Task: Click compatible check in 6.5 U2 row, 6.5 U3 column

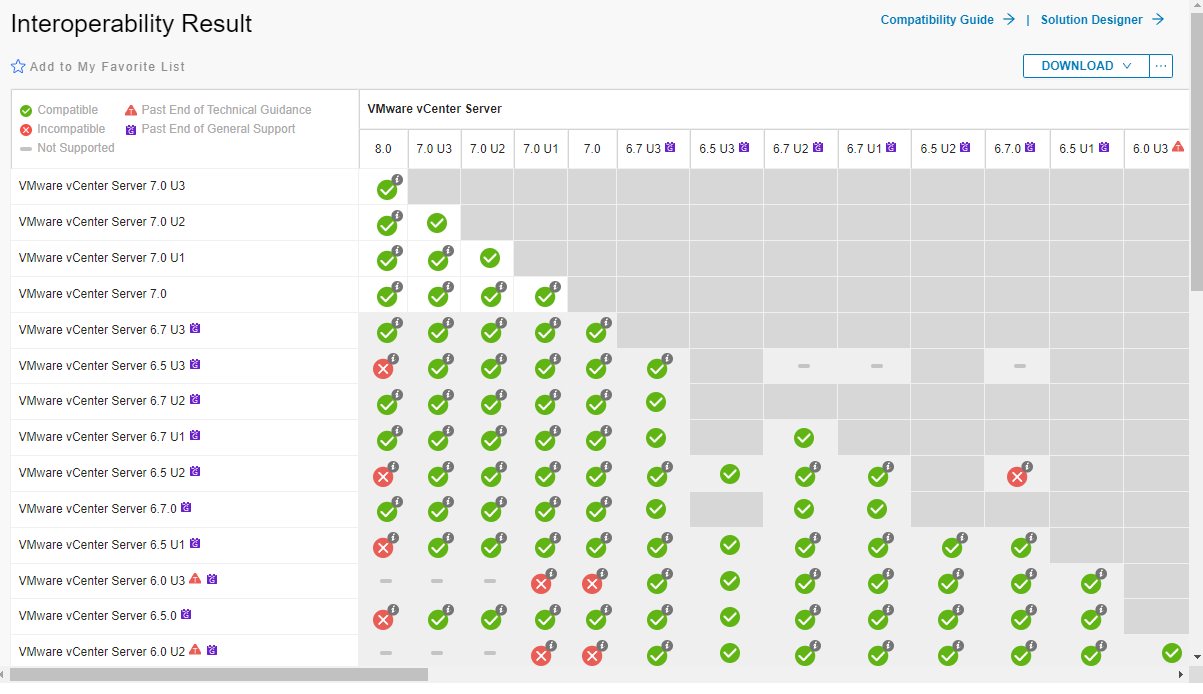Action: (730, 473)
